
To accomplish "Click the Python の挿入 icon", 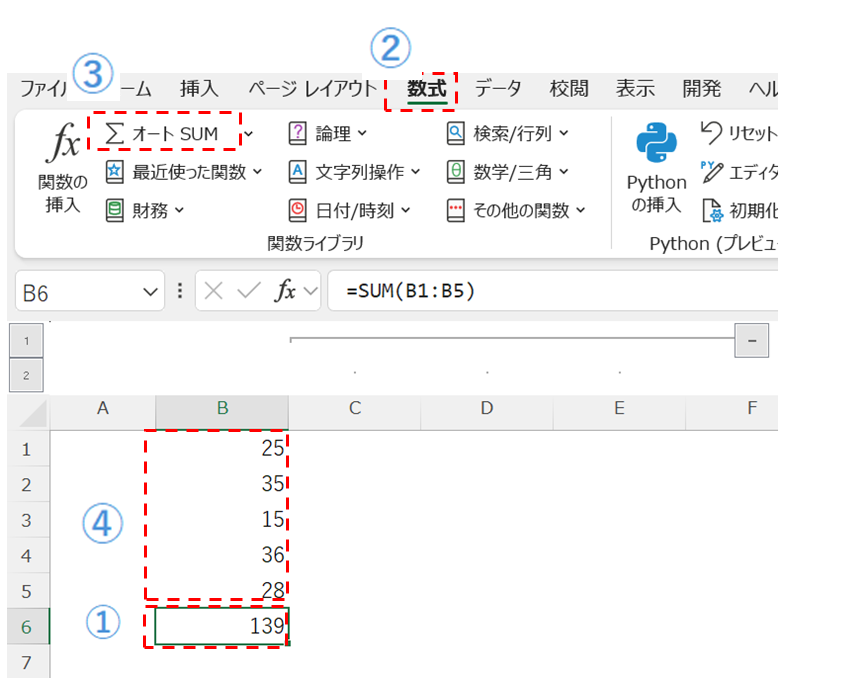I will point(656,145).
